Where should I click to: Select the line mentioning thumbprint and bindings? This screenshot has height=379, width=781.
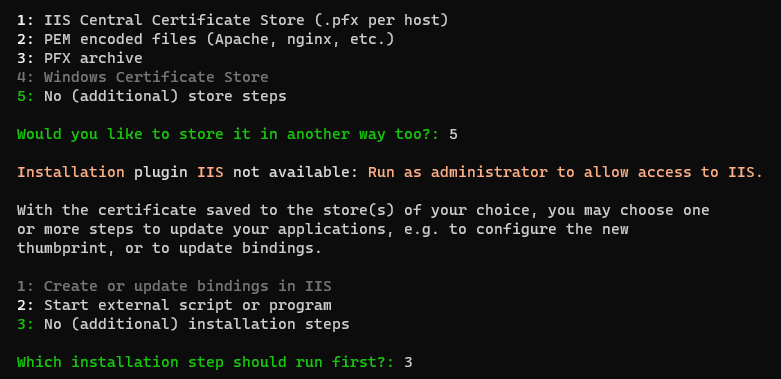(169, 249)
